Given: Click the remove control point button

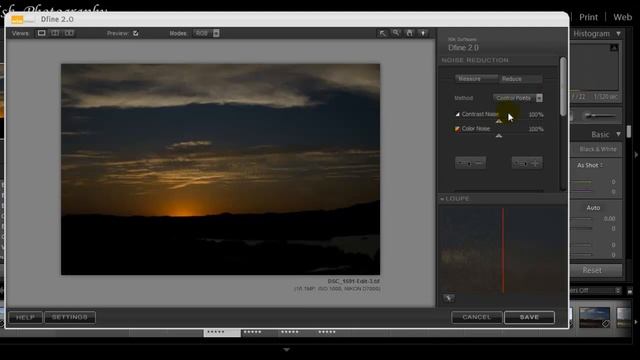Looking at the screenshot, I should pos(471,163).
